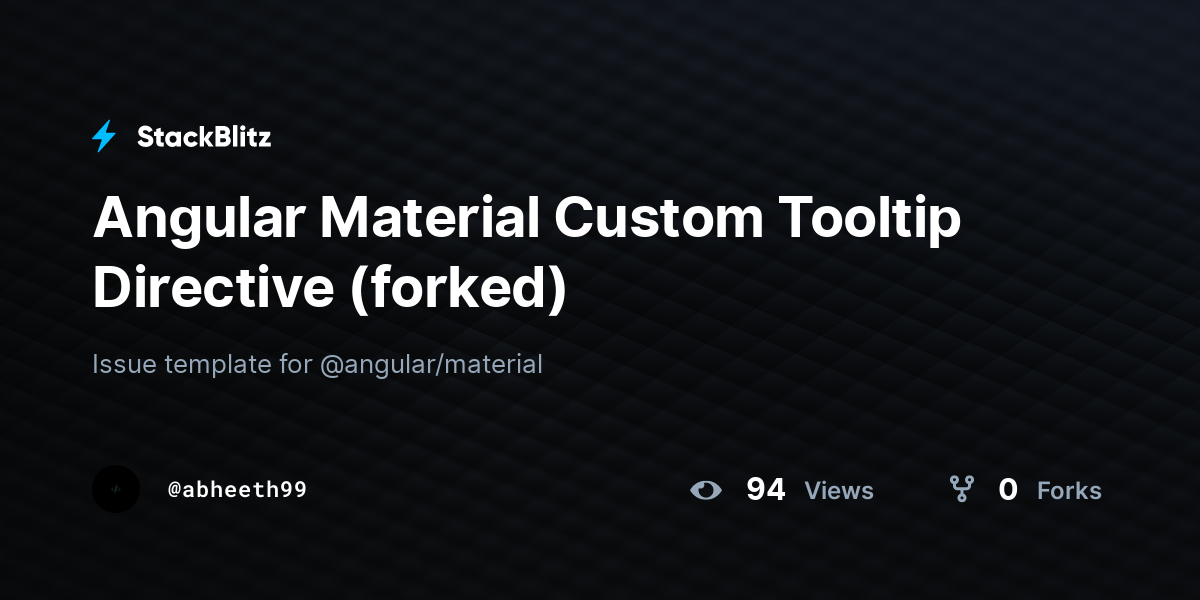Click the Views label

(x=839, y=490)
